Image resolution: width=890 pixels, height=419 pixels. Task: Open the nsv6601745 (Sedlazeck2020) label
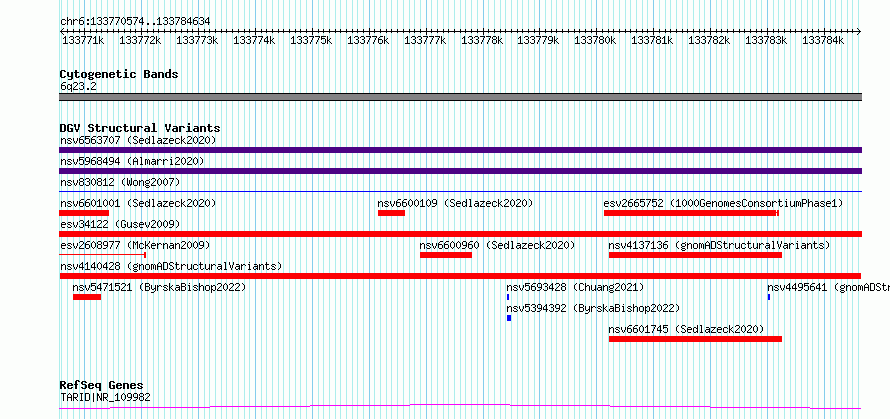pos(686,329)
